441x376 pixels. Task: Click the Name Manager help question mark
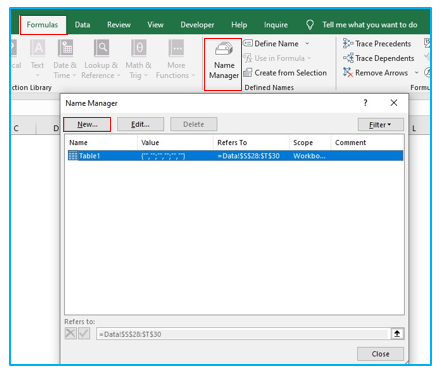click(x=365, y=103)
